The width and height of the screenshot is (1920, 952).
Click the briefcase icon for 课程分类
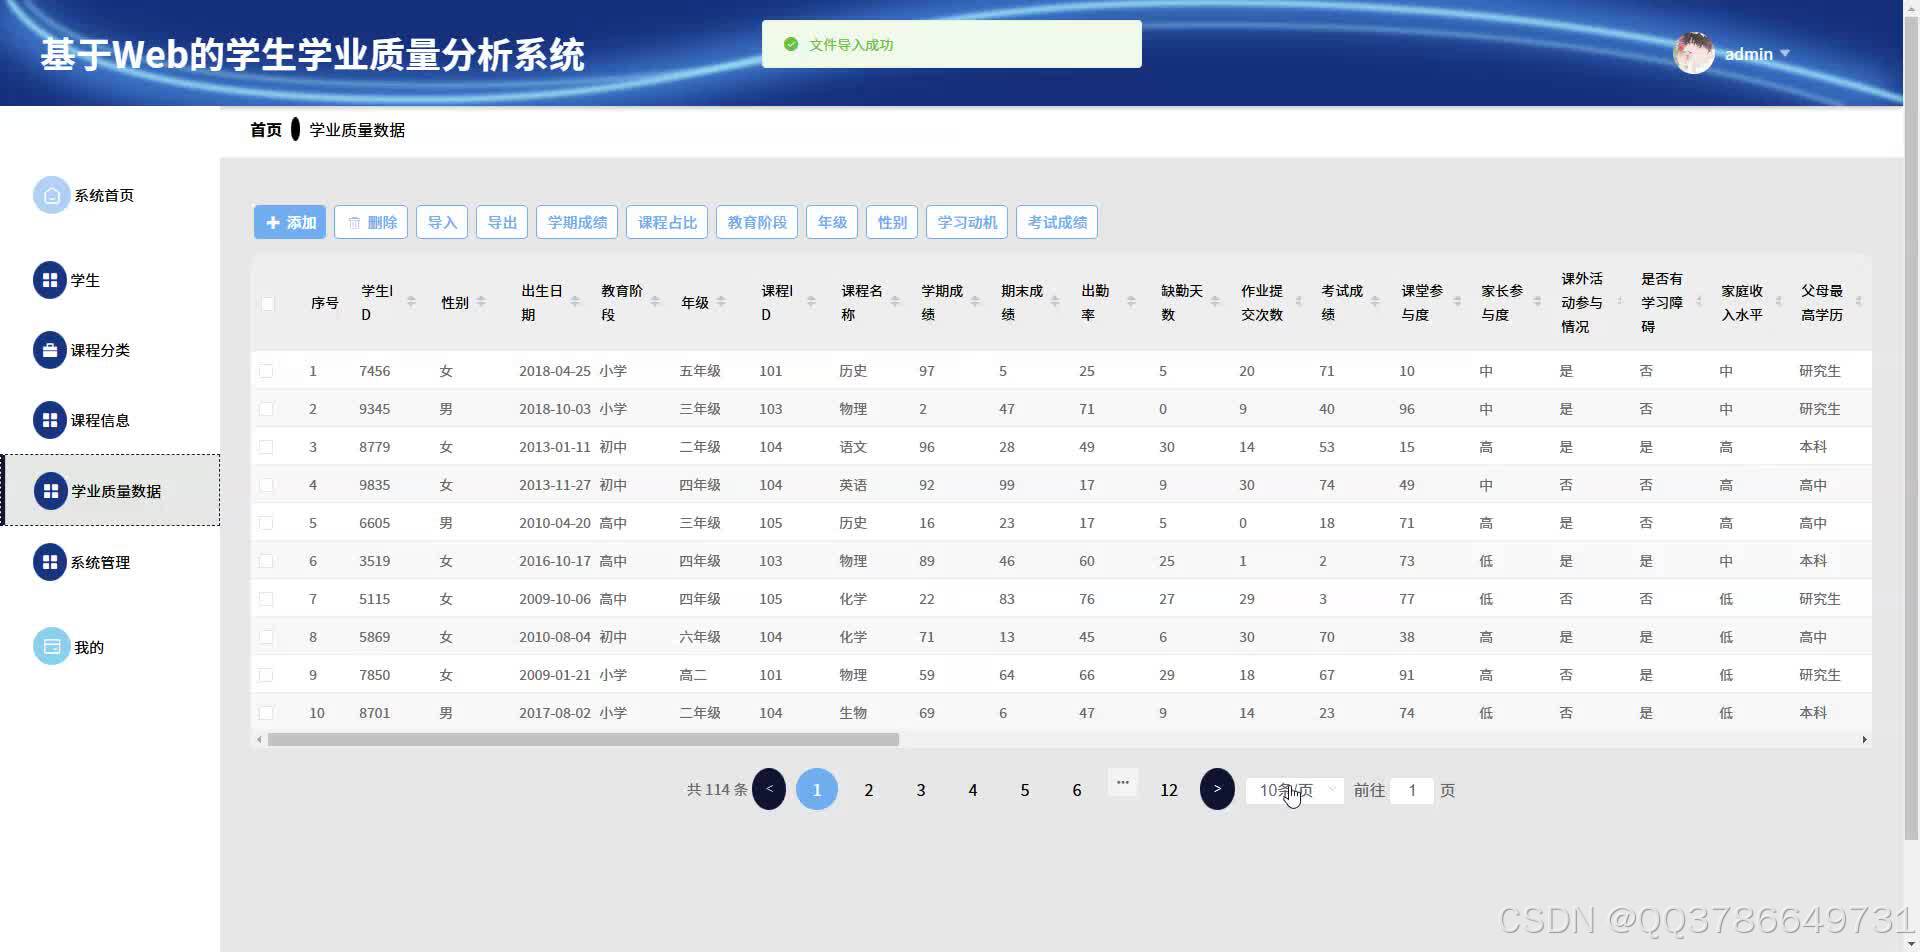click(50, 350)
